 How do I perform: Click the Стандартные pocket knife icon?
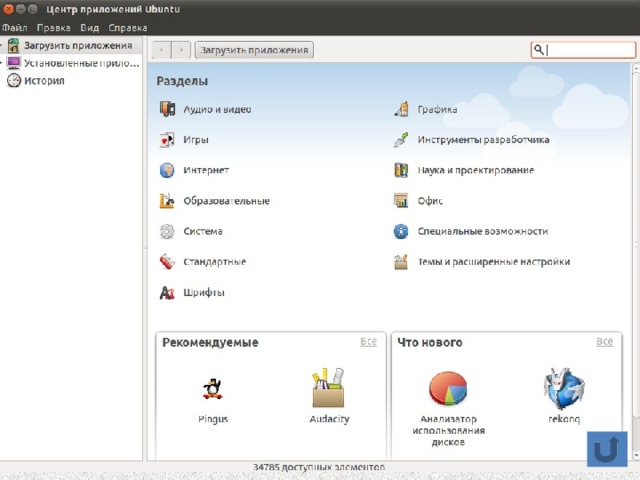167,262
